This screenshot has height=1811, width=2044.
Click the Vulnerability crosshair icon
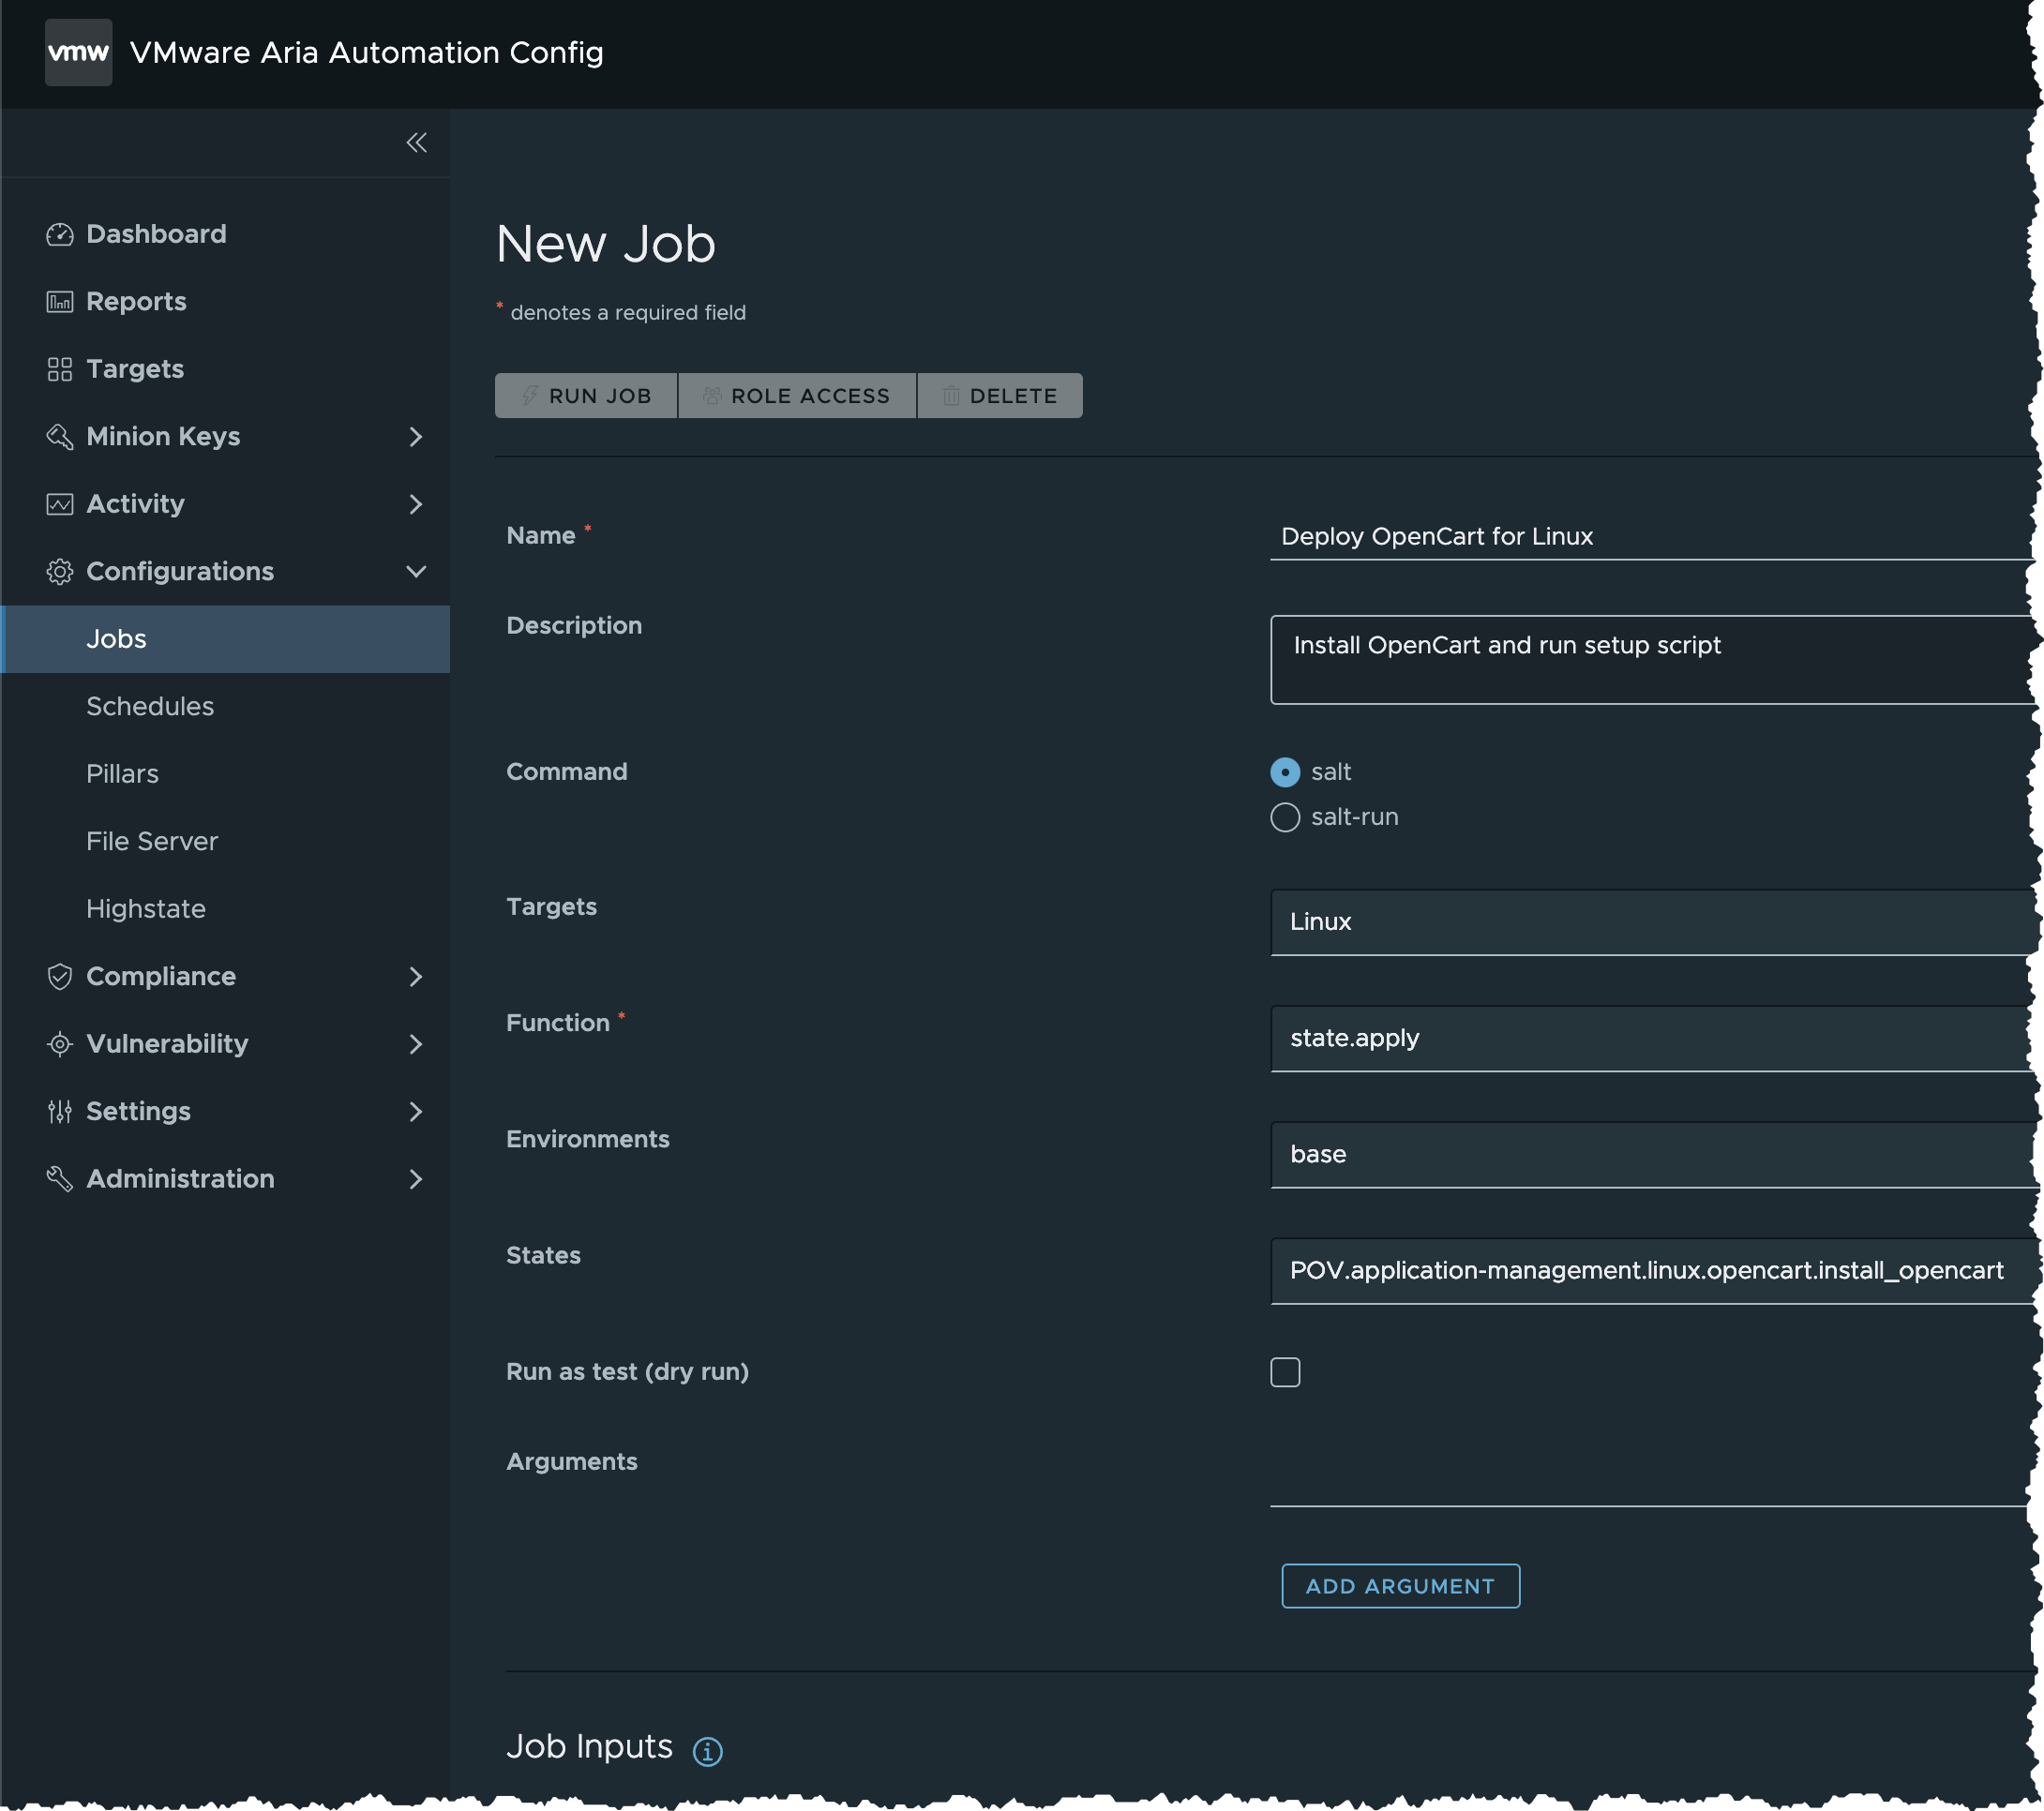pyautogui.click(x=60, y=1044)
